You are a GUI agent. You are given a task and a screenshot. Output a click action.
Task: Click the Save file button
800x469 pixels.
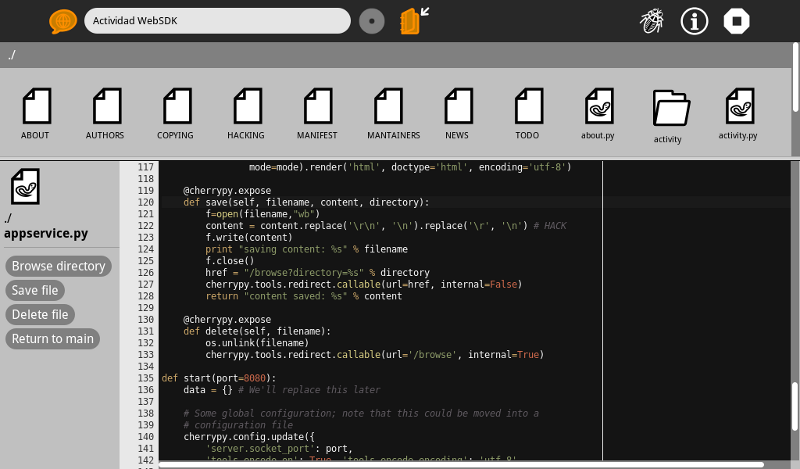[35, 290]
